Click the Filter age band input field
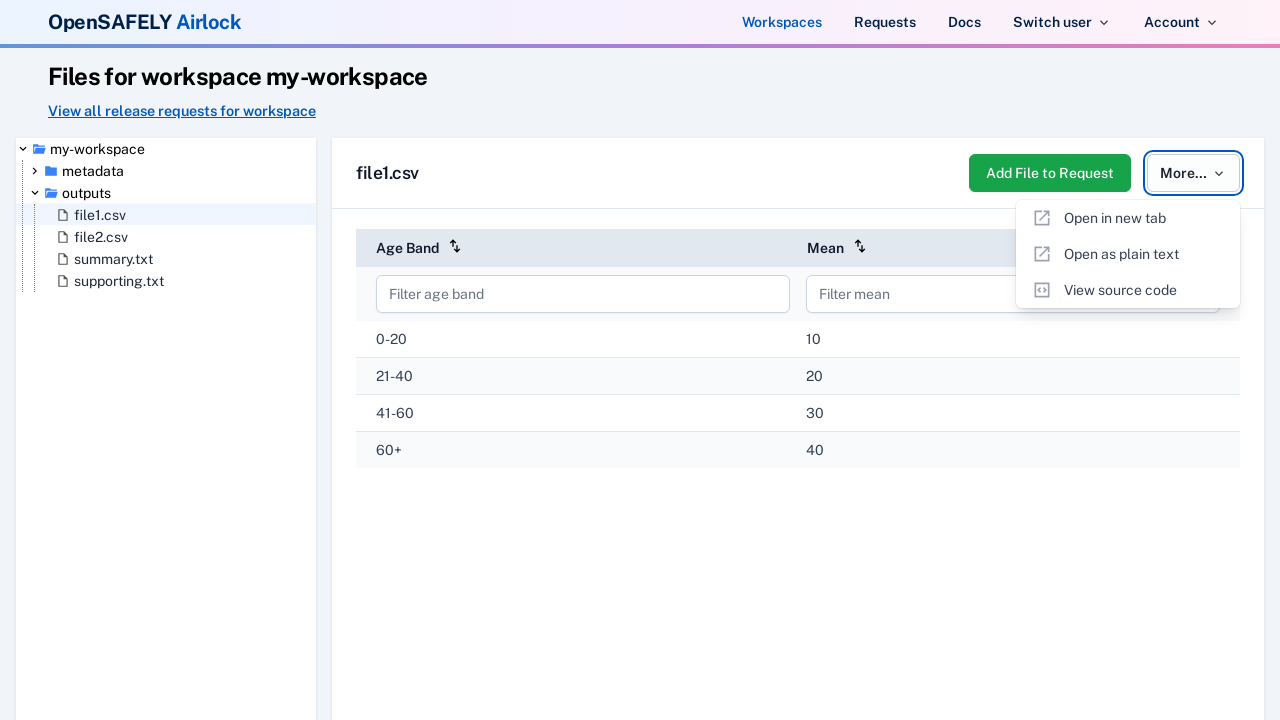 pyautogui.click(x=583, y=294)
